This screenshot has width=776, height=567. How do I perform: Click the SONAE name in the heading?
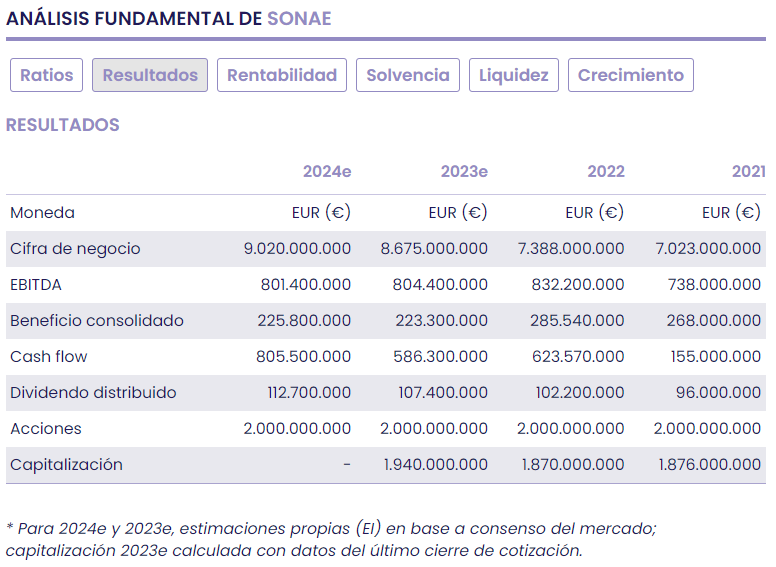pyautogui.click(x=299, y=18)
